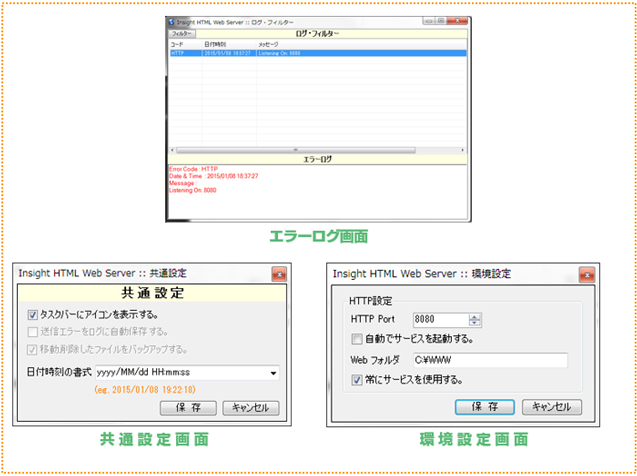Toggle タスクバーにアイコンを表示する checkbox
This screenshot has width=637, height=476.
[x=33, y=314]
